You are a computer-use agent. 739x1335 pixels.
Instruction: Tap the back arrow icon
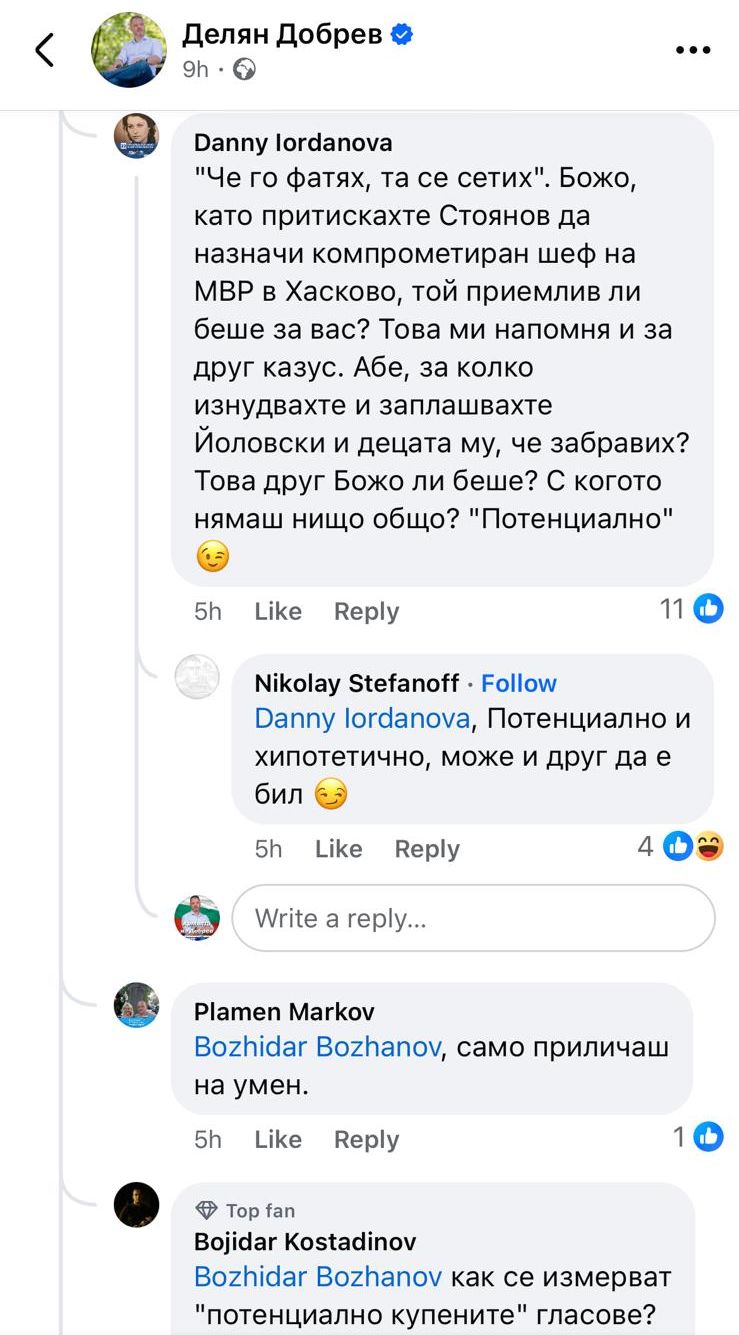click(44, 49)
